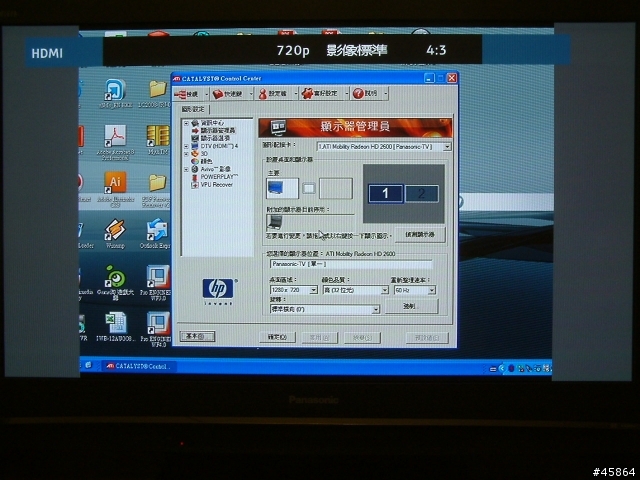640x480 pixels.
Task: Open the Pro ENGINEER WF4.0 desktop shortcut
Action: coord(157,329)
